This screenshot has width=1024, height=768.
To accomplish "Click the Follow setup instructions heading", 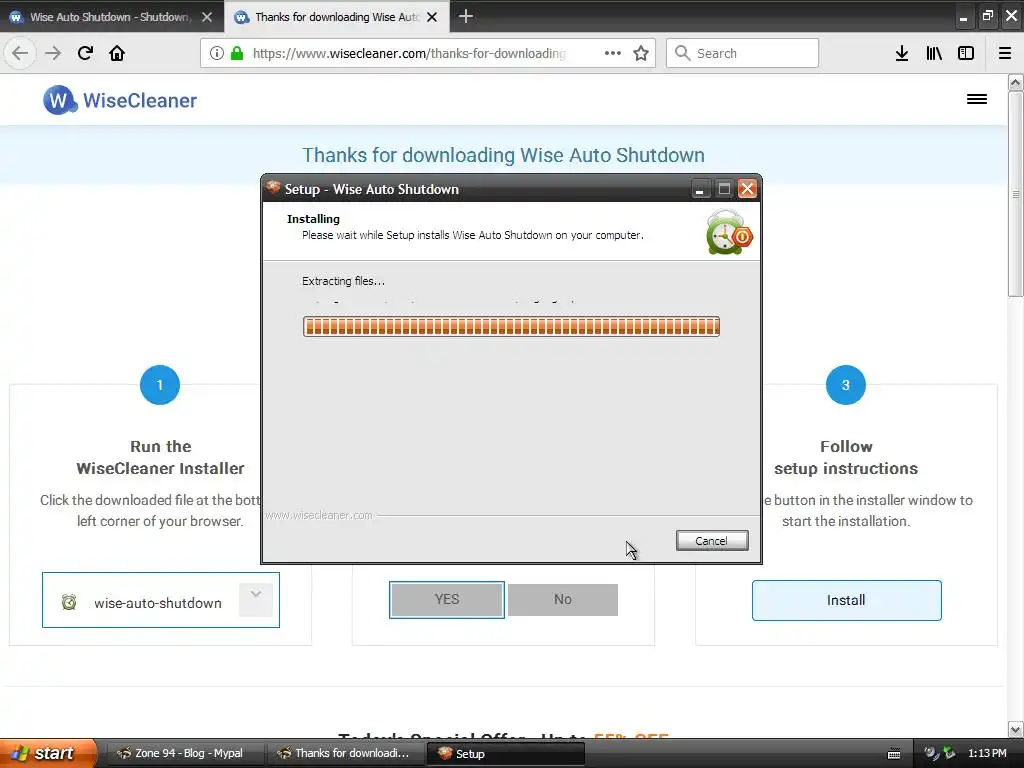I will (x=846, y=457).
